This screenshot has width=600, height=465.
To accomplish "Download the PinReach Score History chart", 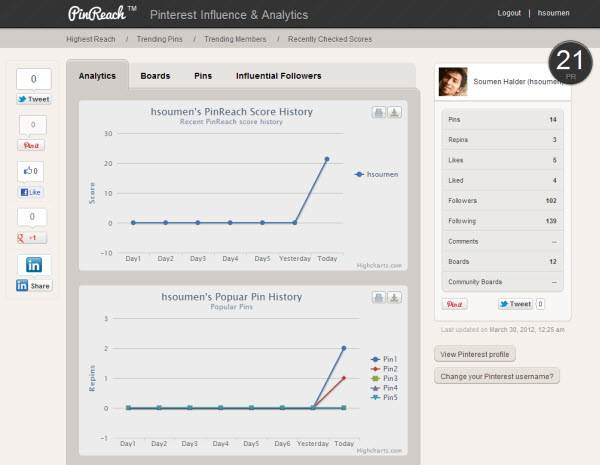I will tap(395, 113).
